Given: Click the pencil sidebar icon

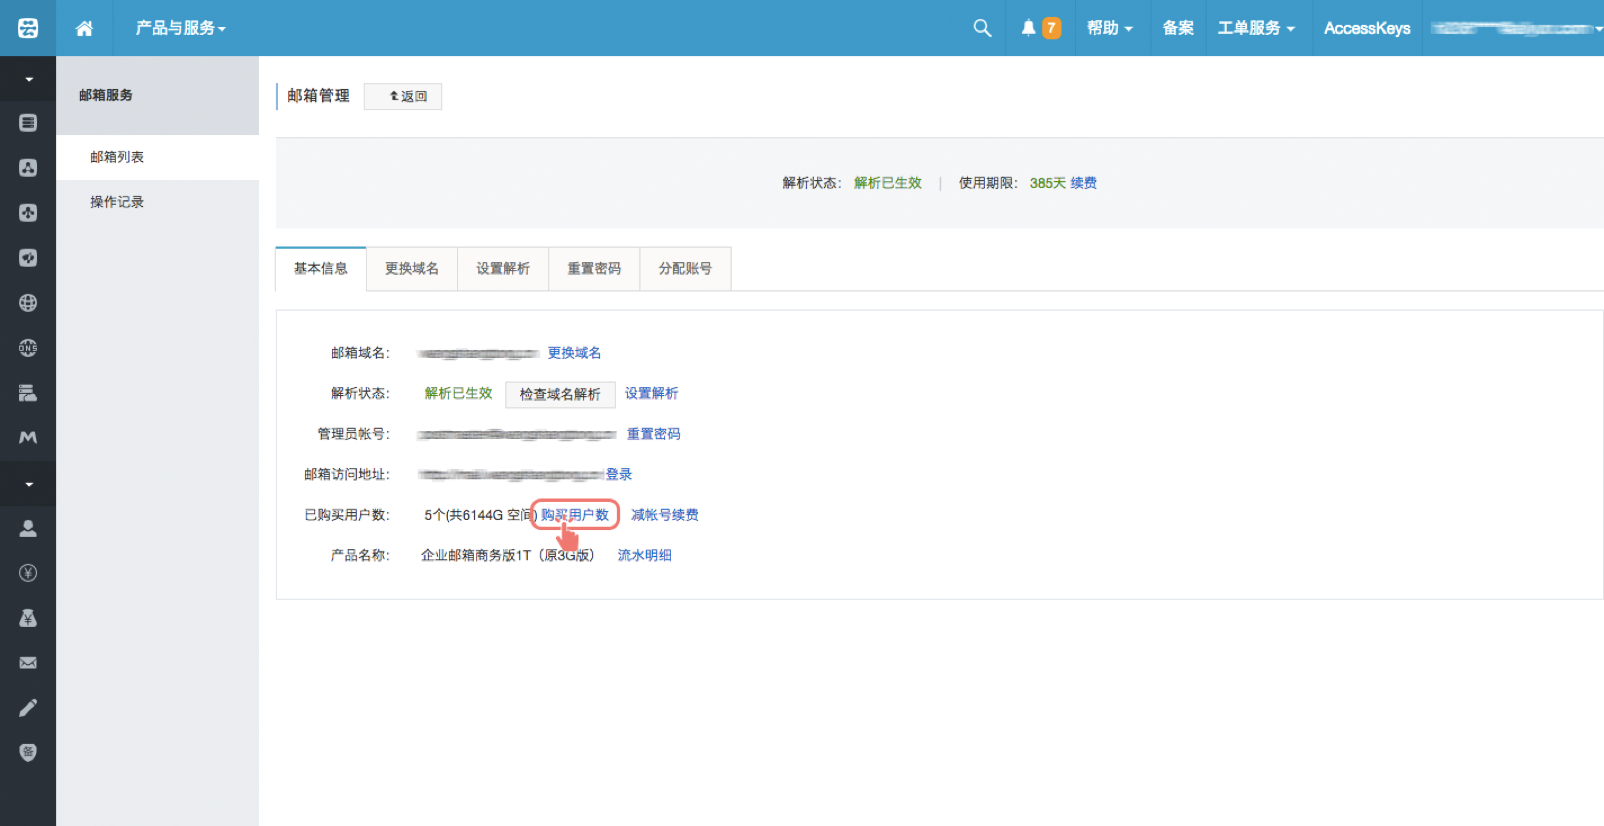Looking at the screenshot, I should pos(28,708).
